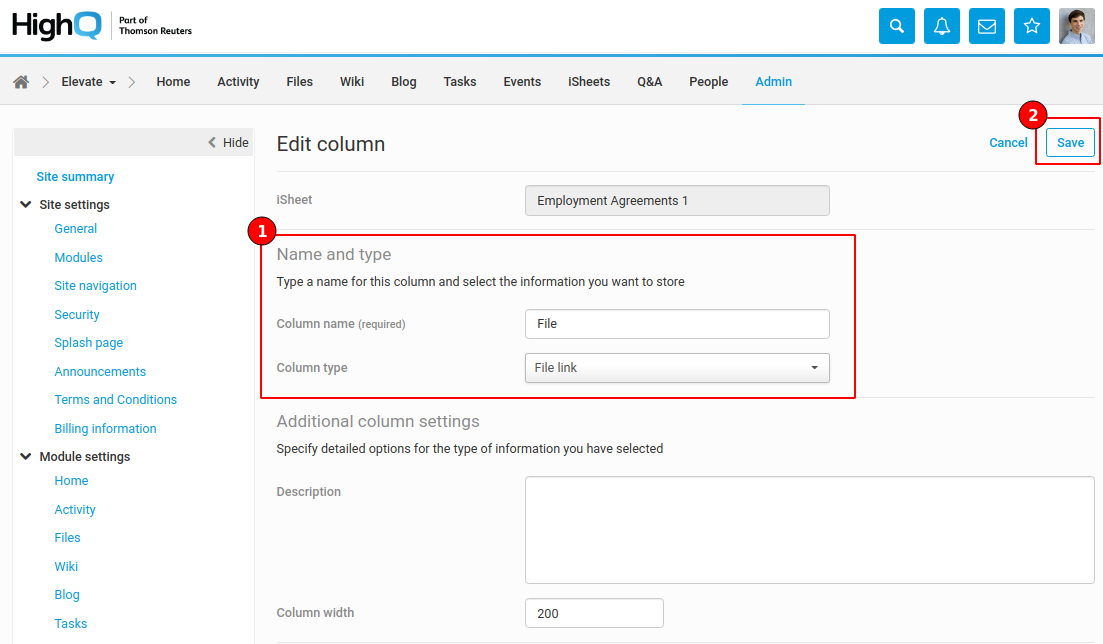Open the messages envelope icon

pyautogui.click(x=986, y=26)
